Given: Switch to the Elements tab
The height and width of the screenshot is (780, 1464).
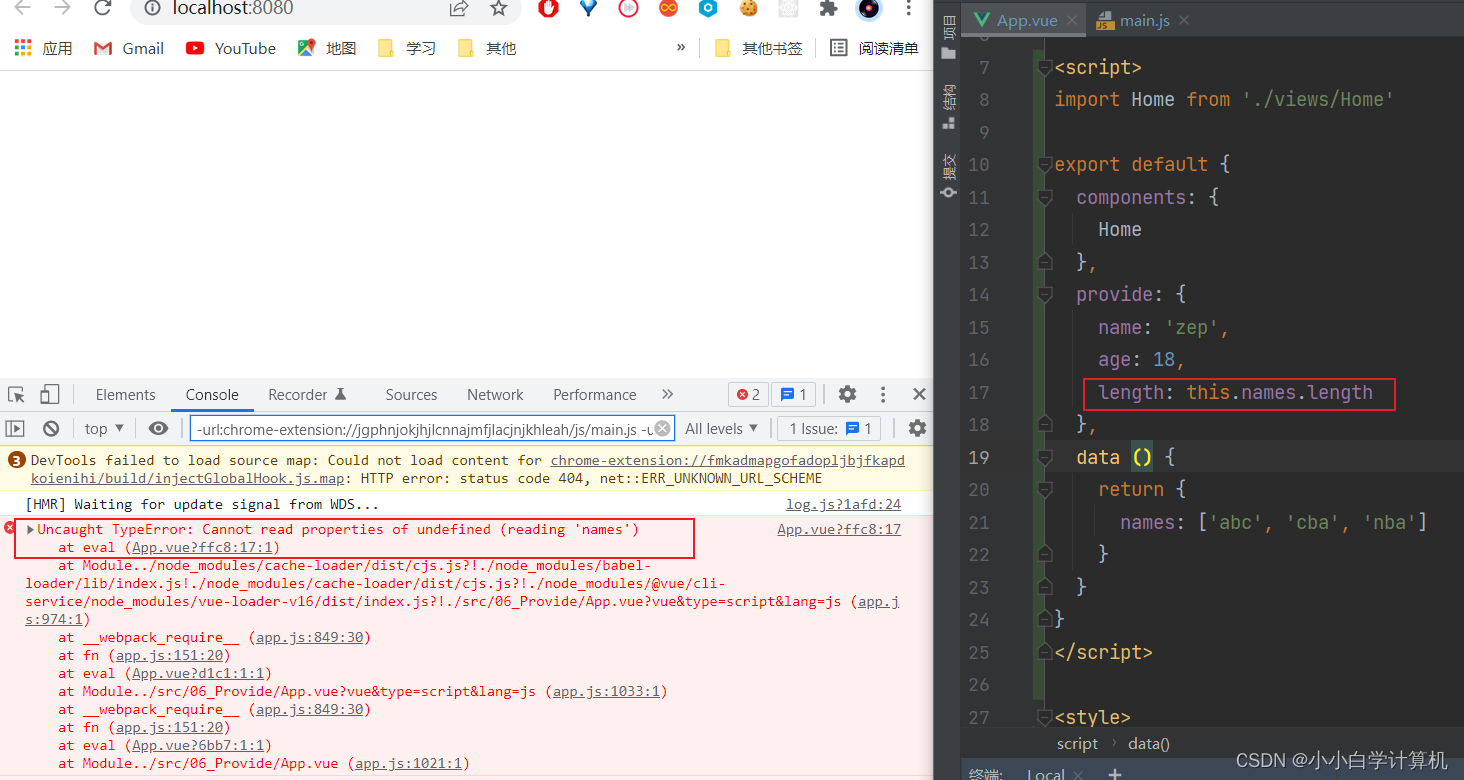Looking at the screenshot, I should tap(125, 395).
